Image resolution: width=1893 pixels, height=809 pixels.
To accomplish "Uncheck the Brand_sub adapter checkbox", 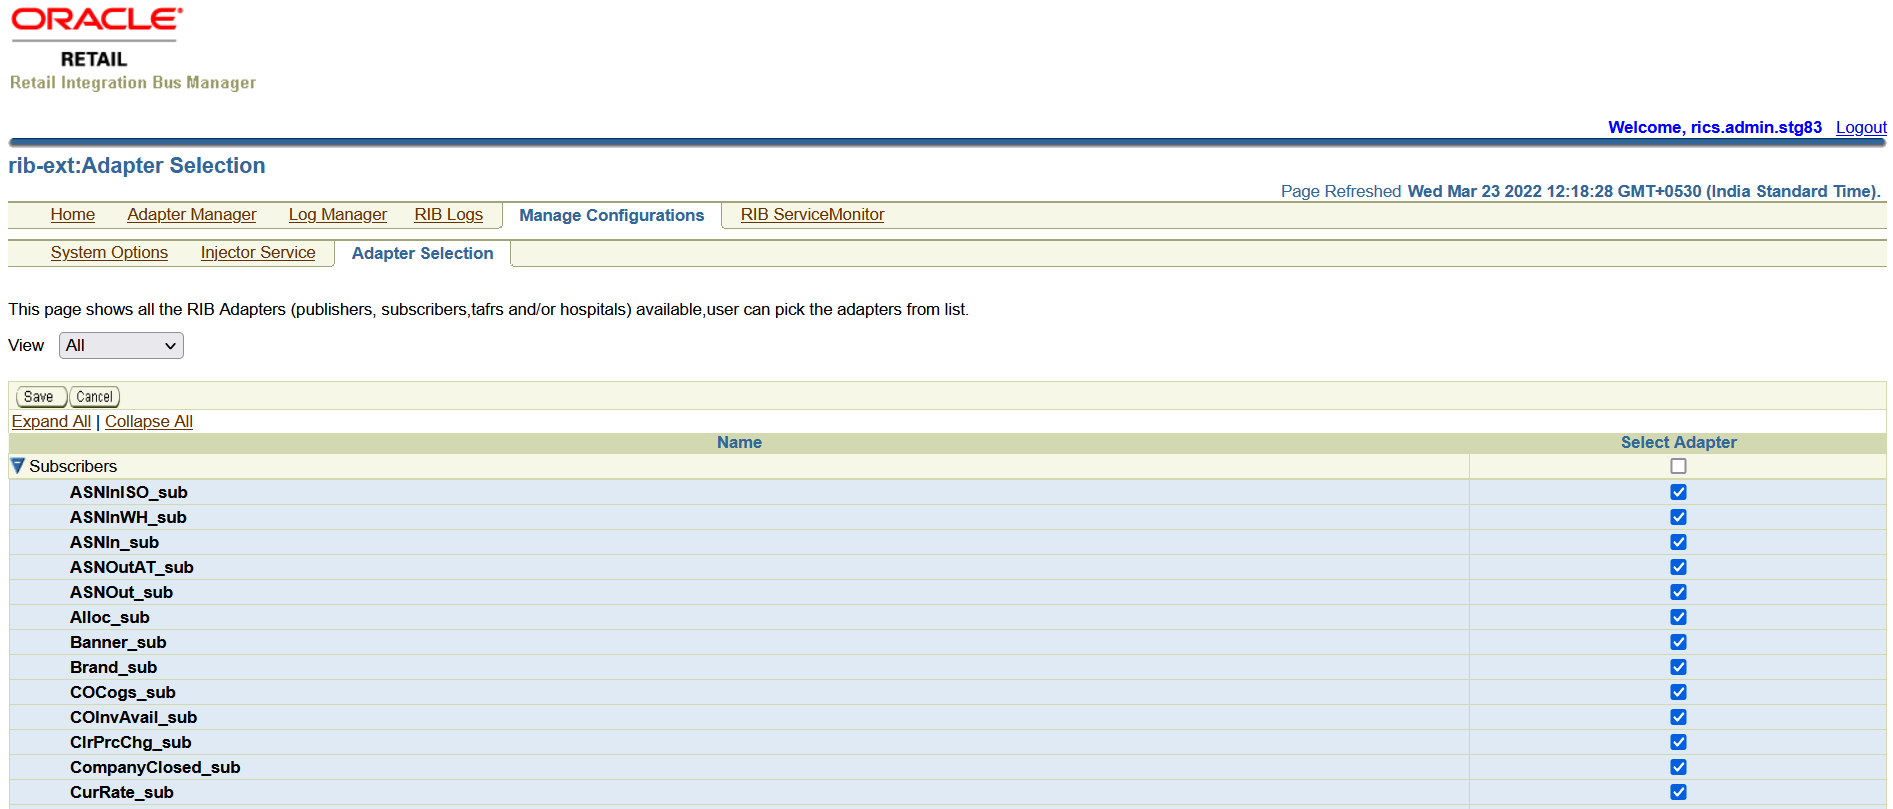I will coord(1678,667).
